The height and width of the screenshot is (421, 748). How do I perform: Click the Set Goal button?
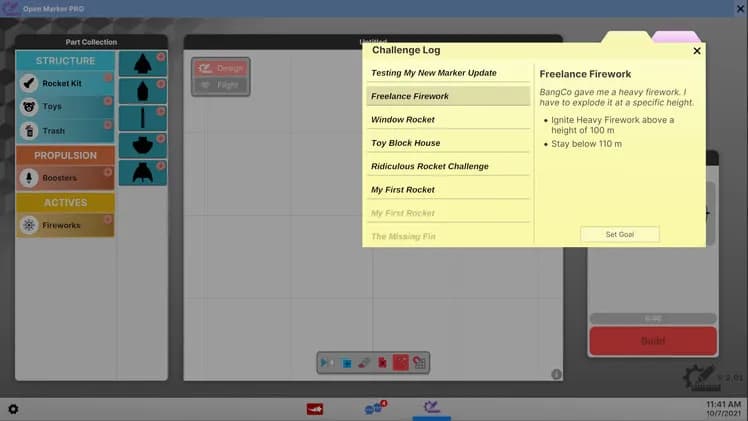click(619, 234)
